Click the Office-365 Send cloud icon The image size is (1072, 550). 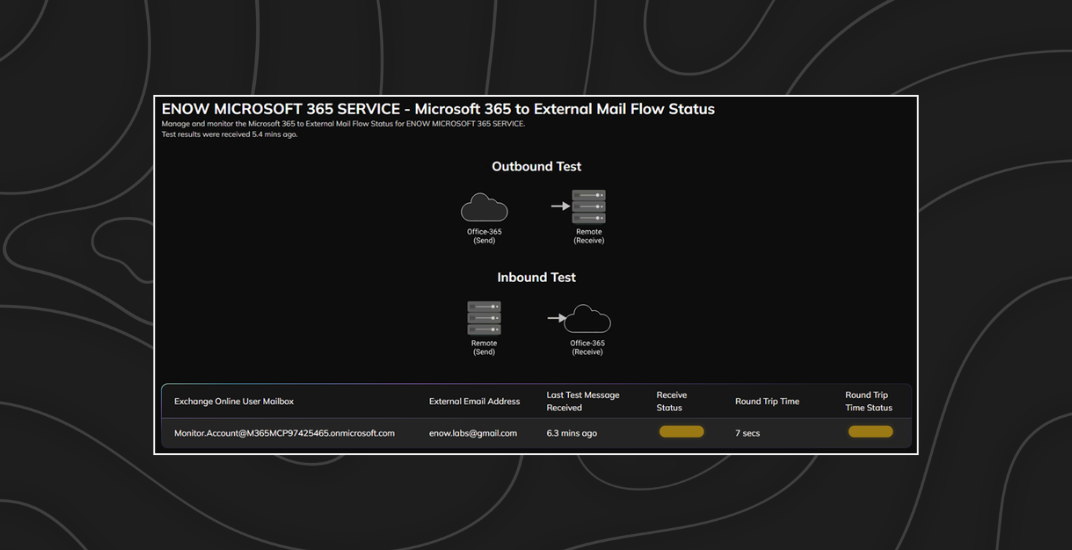tap(484, 207)
